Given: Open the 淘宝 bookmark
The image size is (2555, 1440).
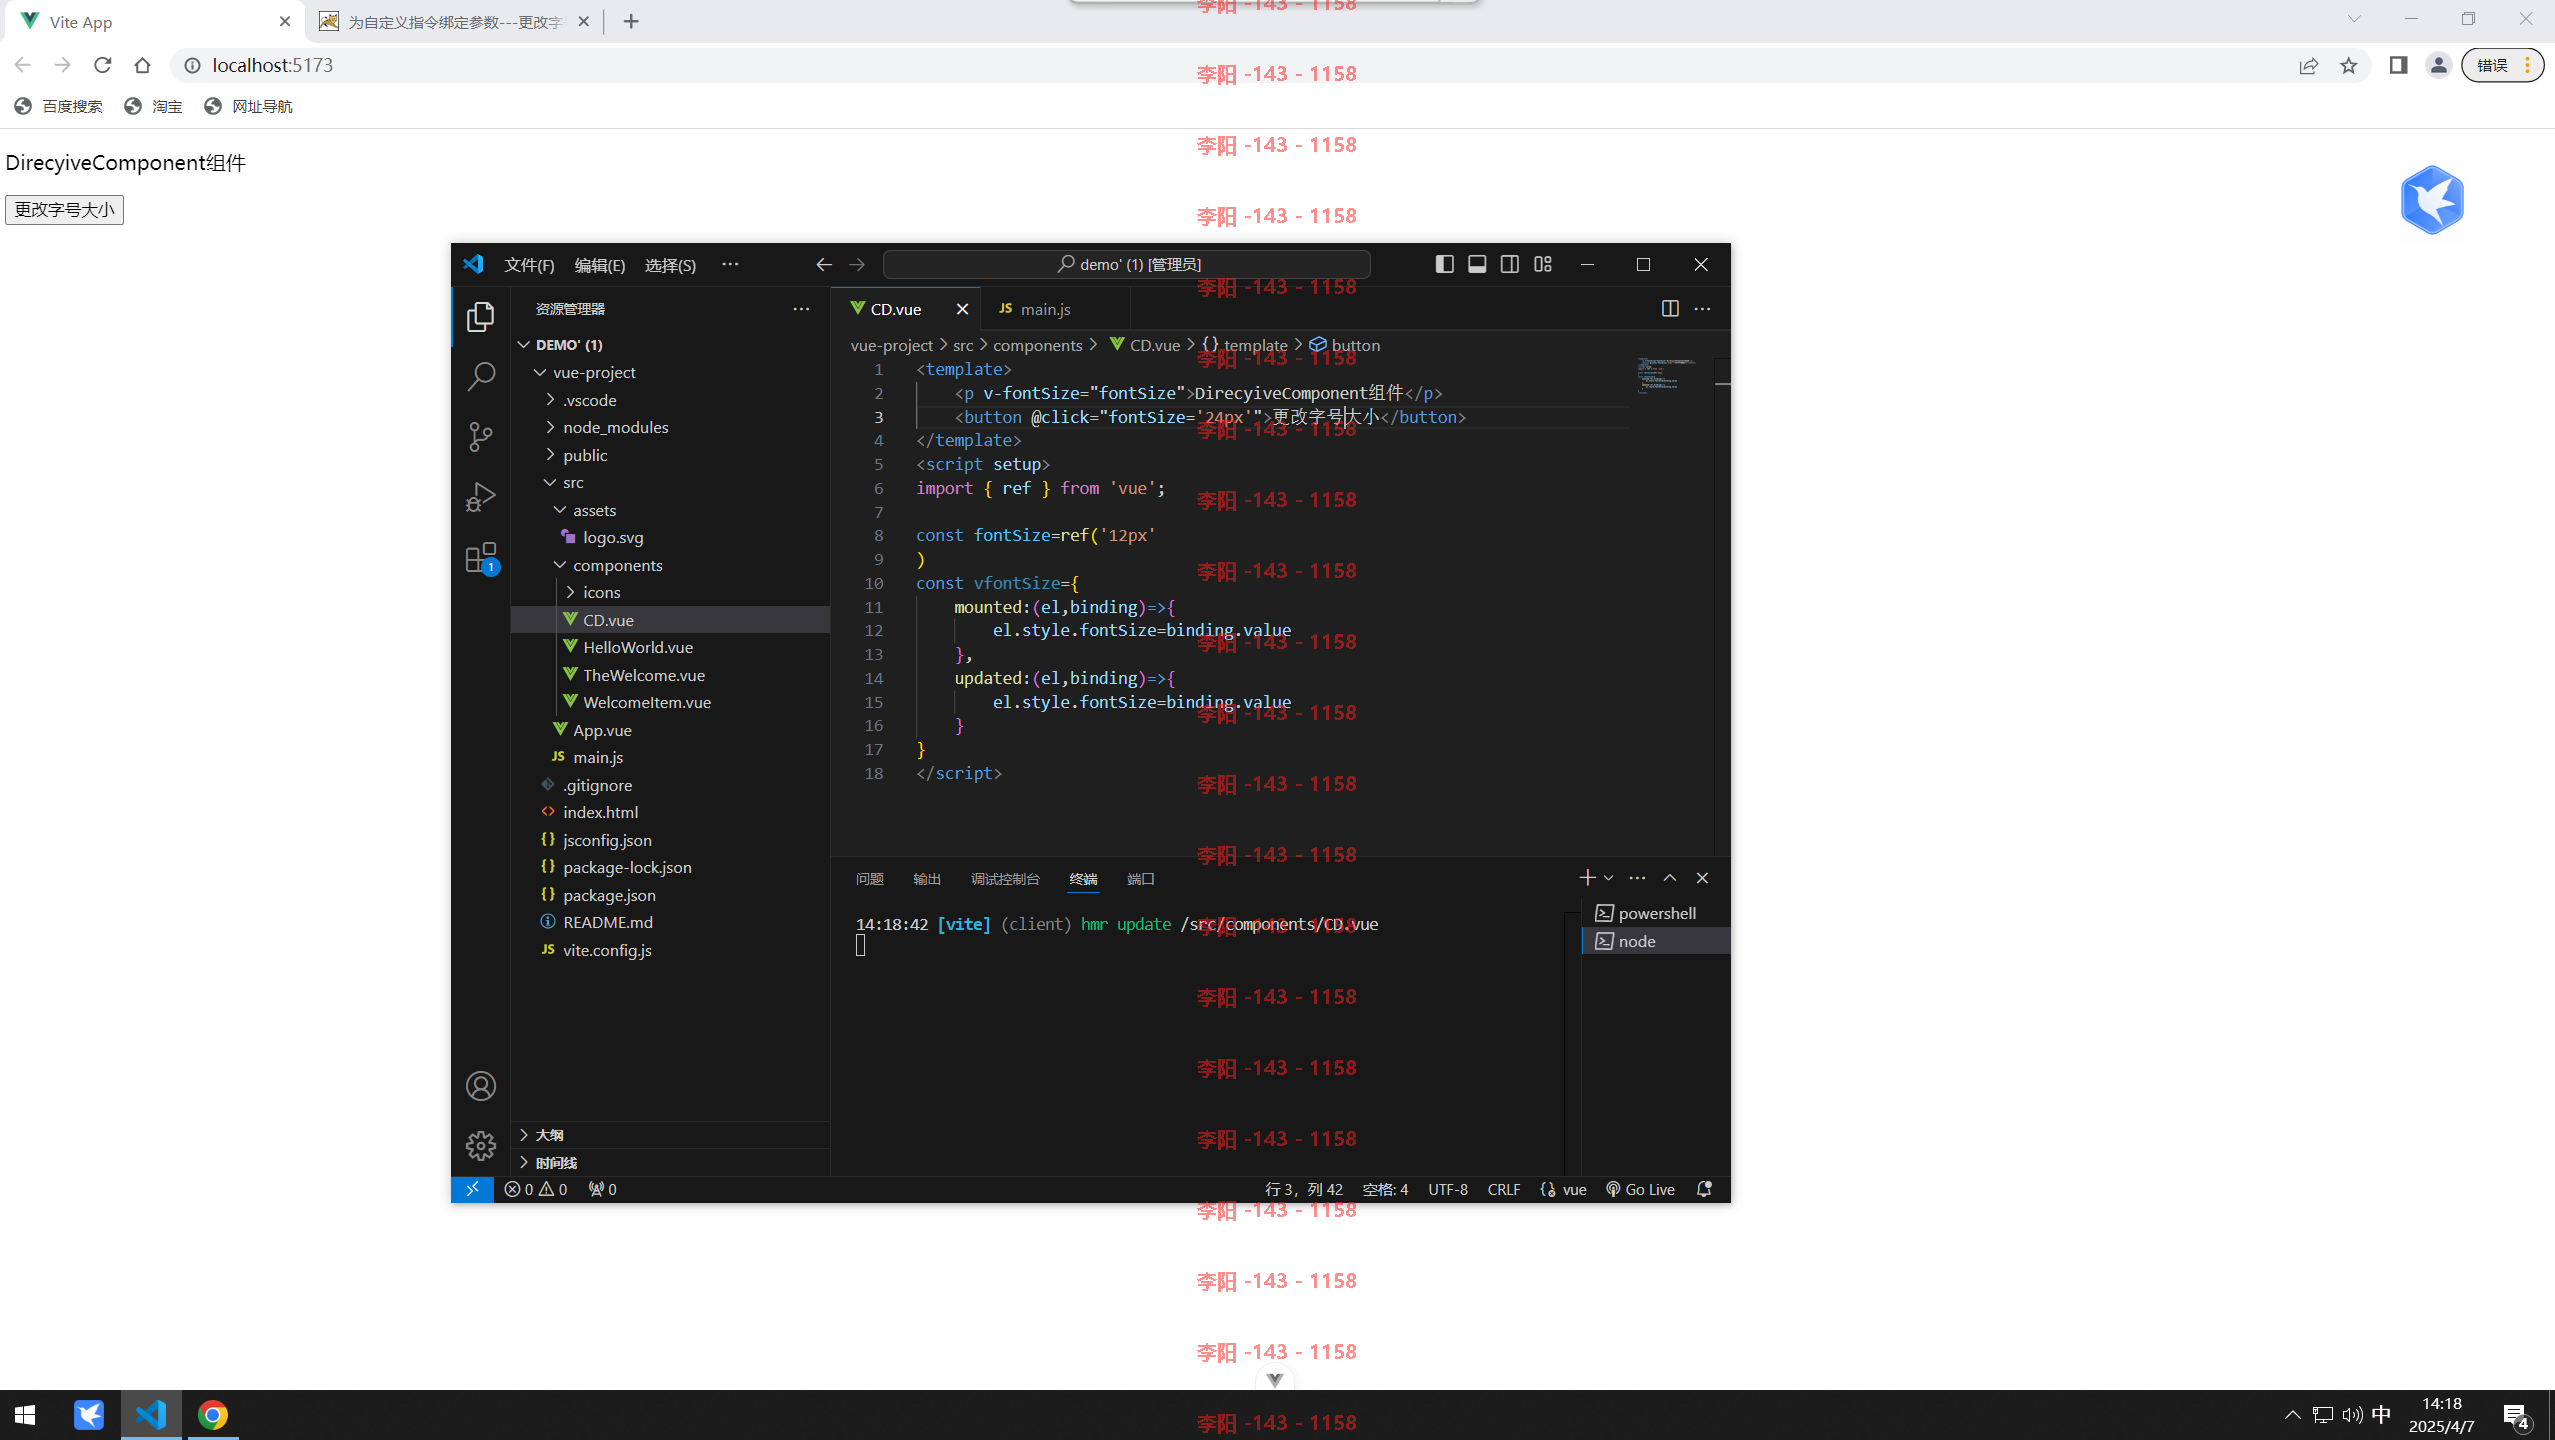Looking at the screenshot, I should pos(153,106).
